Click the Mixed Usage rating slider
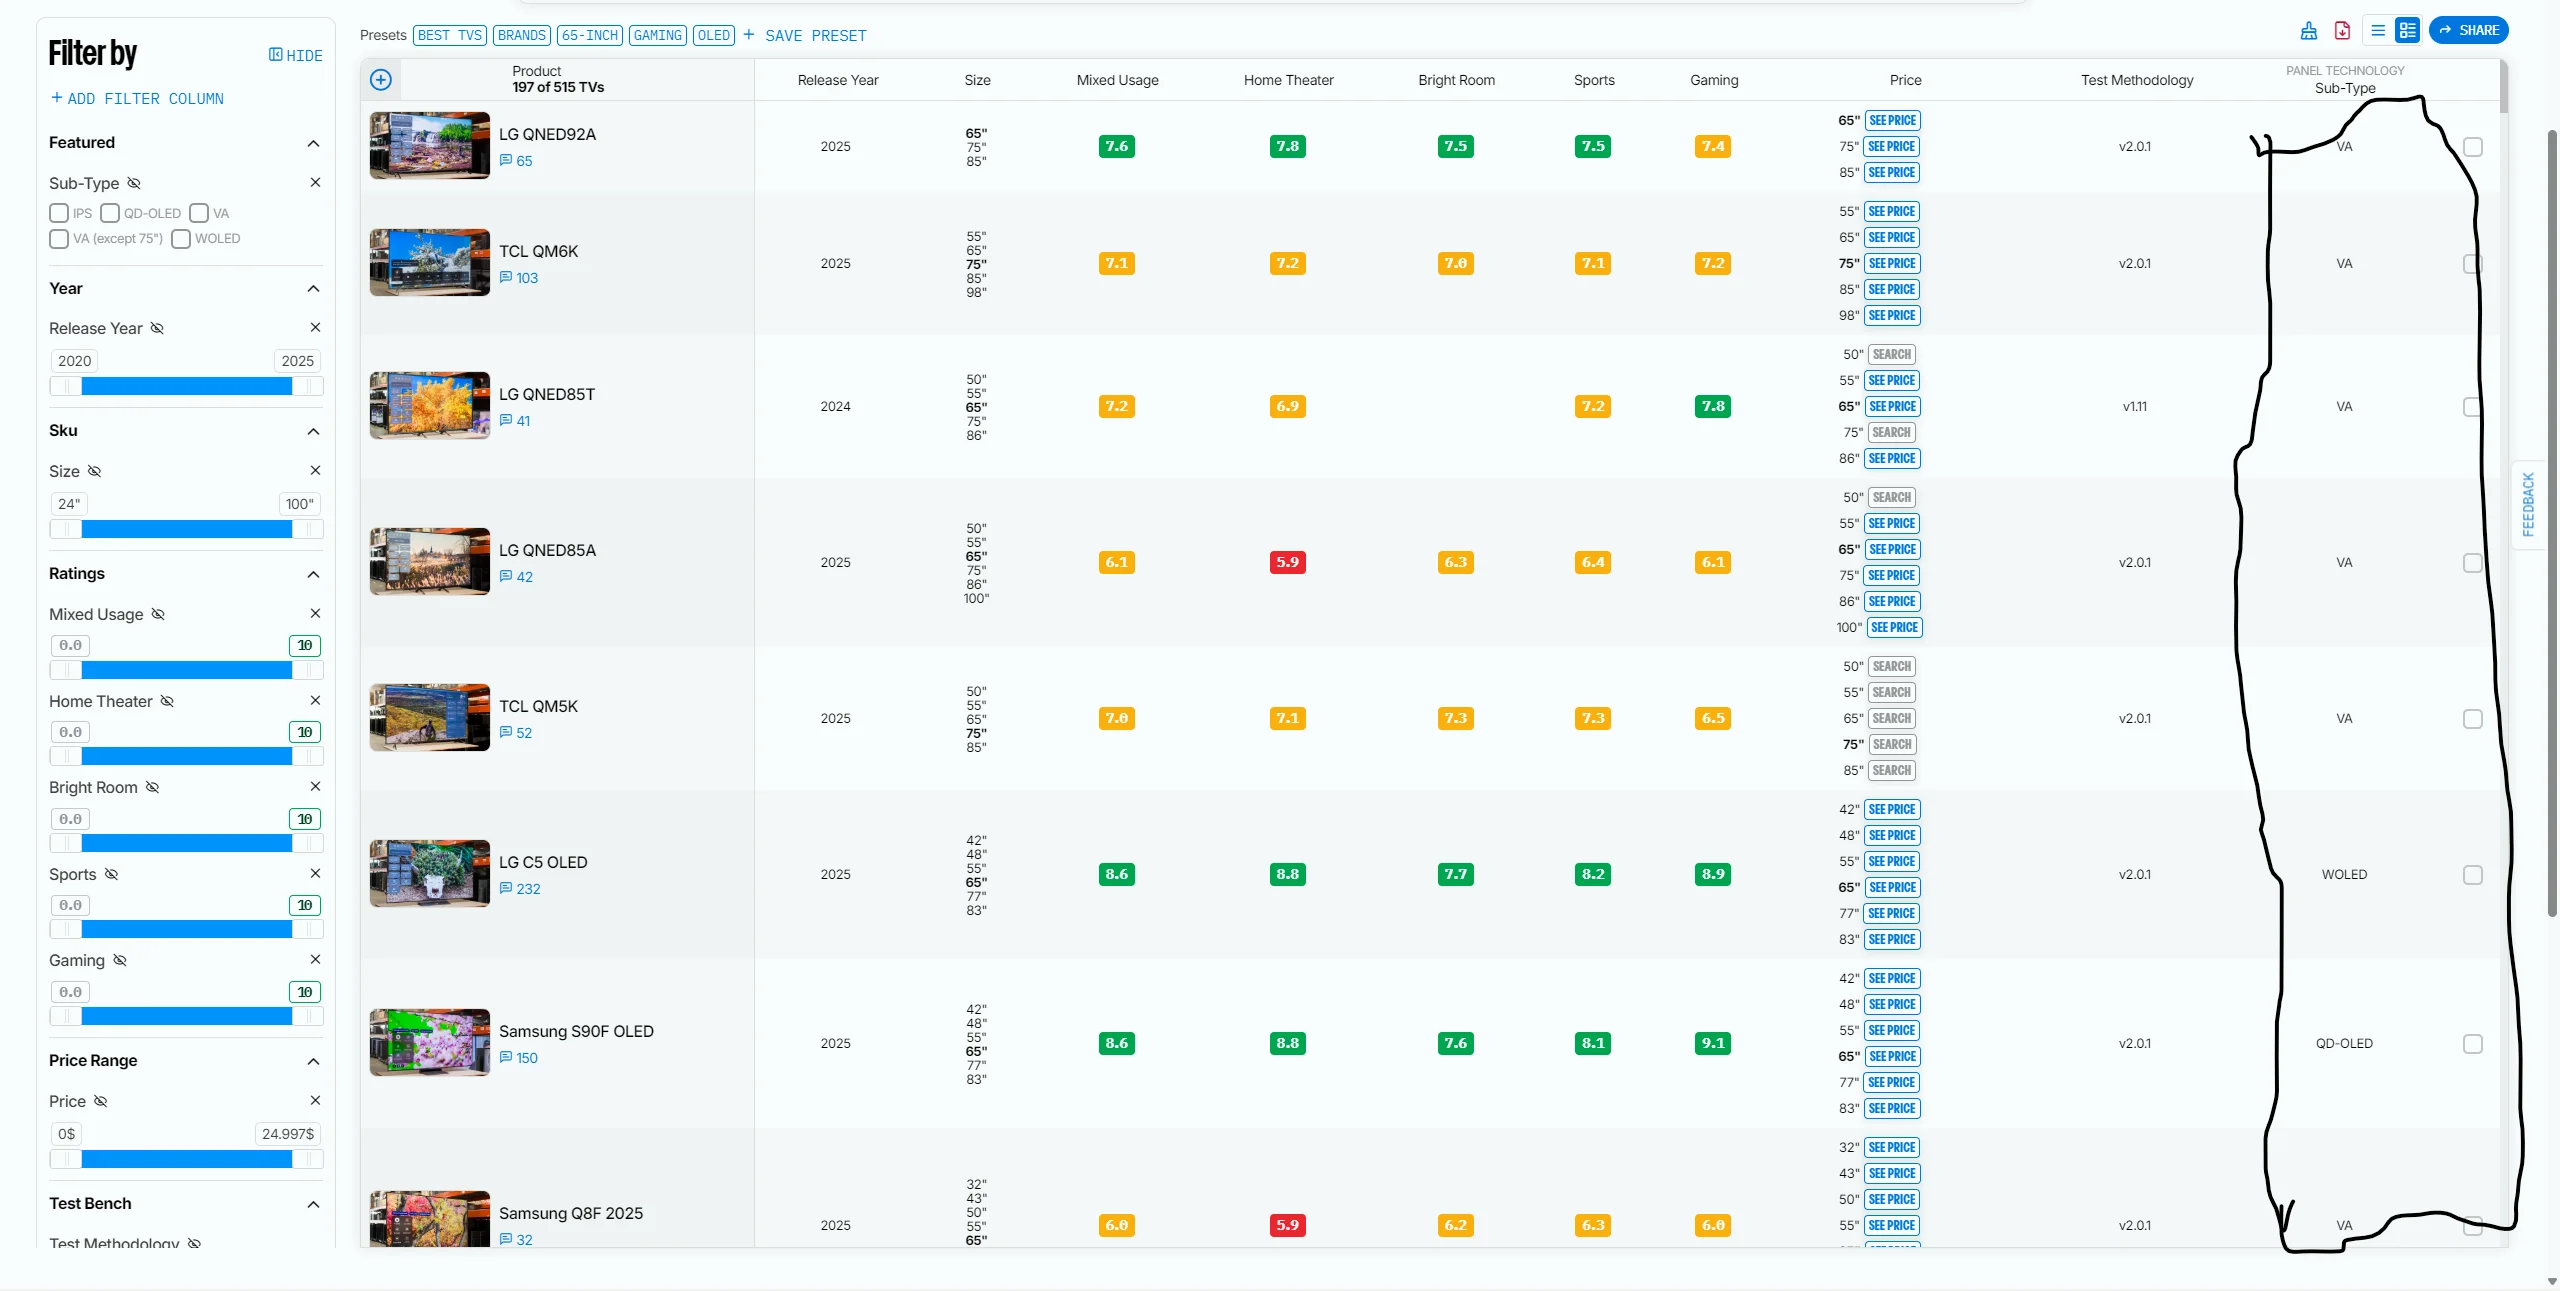Image resolution: width=2560 pixels, height=1291 pixels. 186,671
